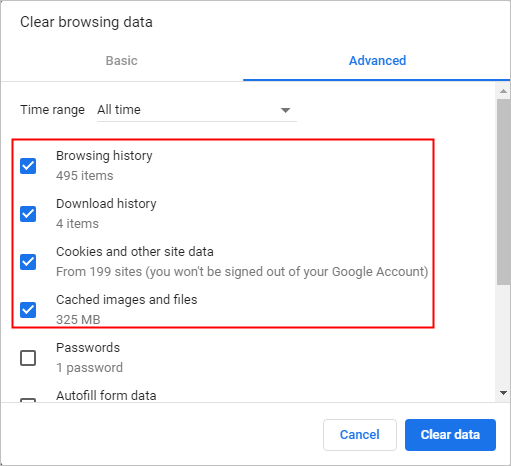Click the Cancel button

(360, 435)
